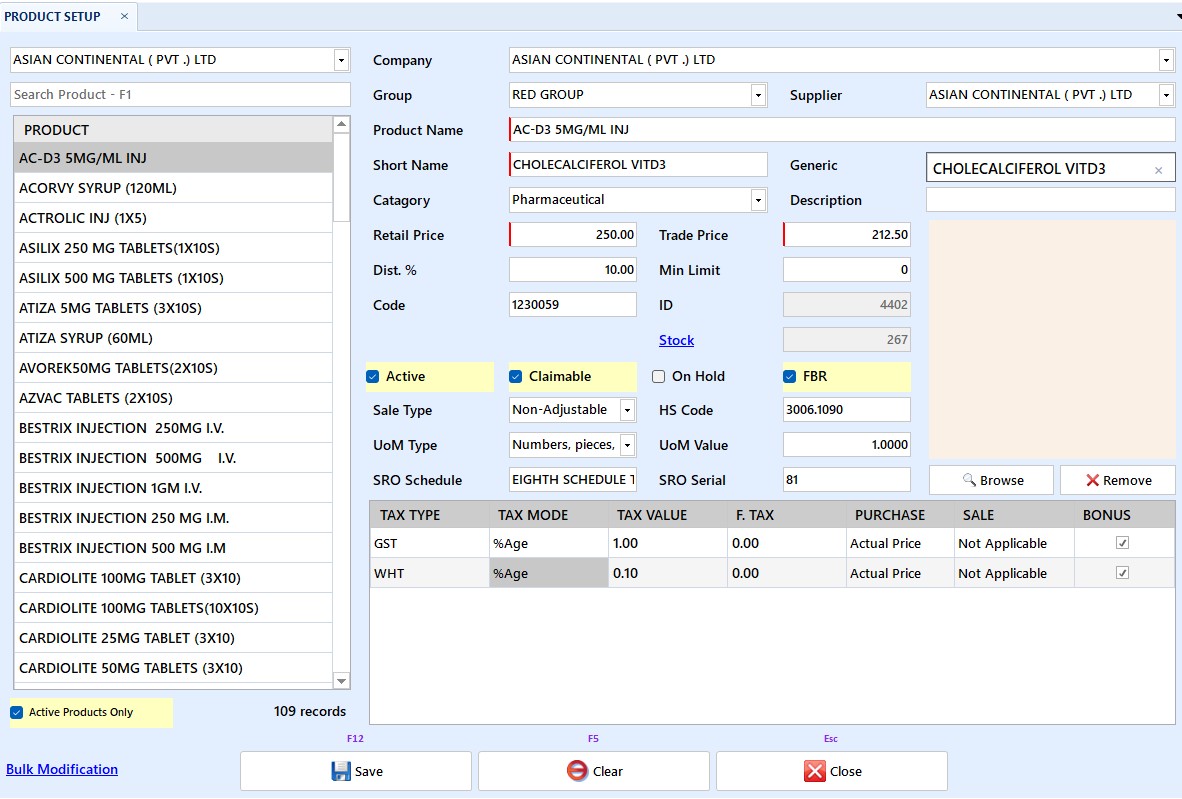Click the UoM Value field
1182x799 pixels.
847,445
